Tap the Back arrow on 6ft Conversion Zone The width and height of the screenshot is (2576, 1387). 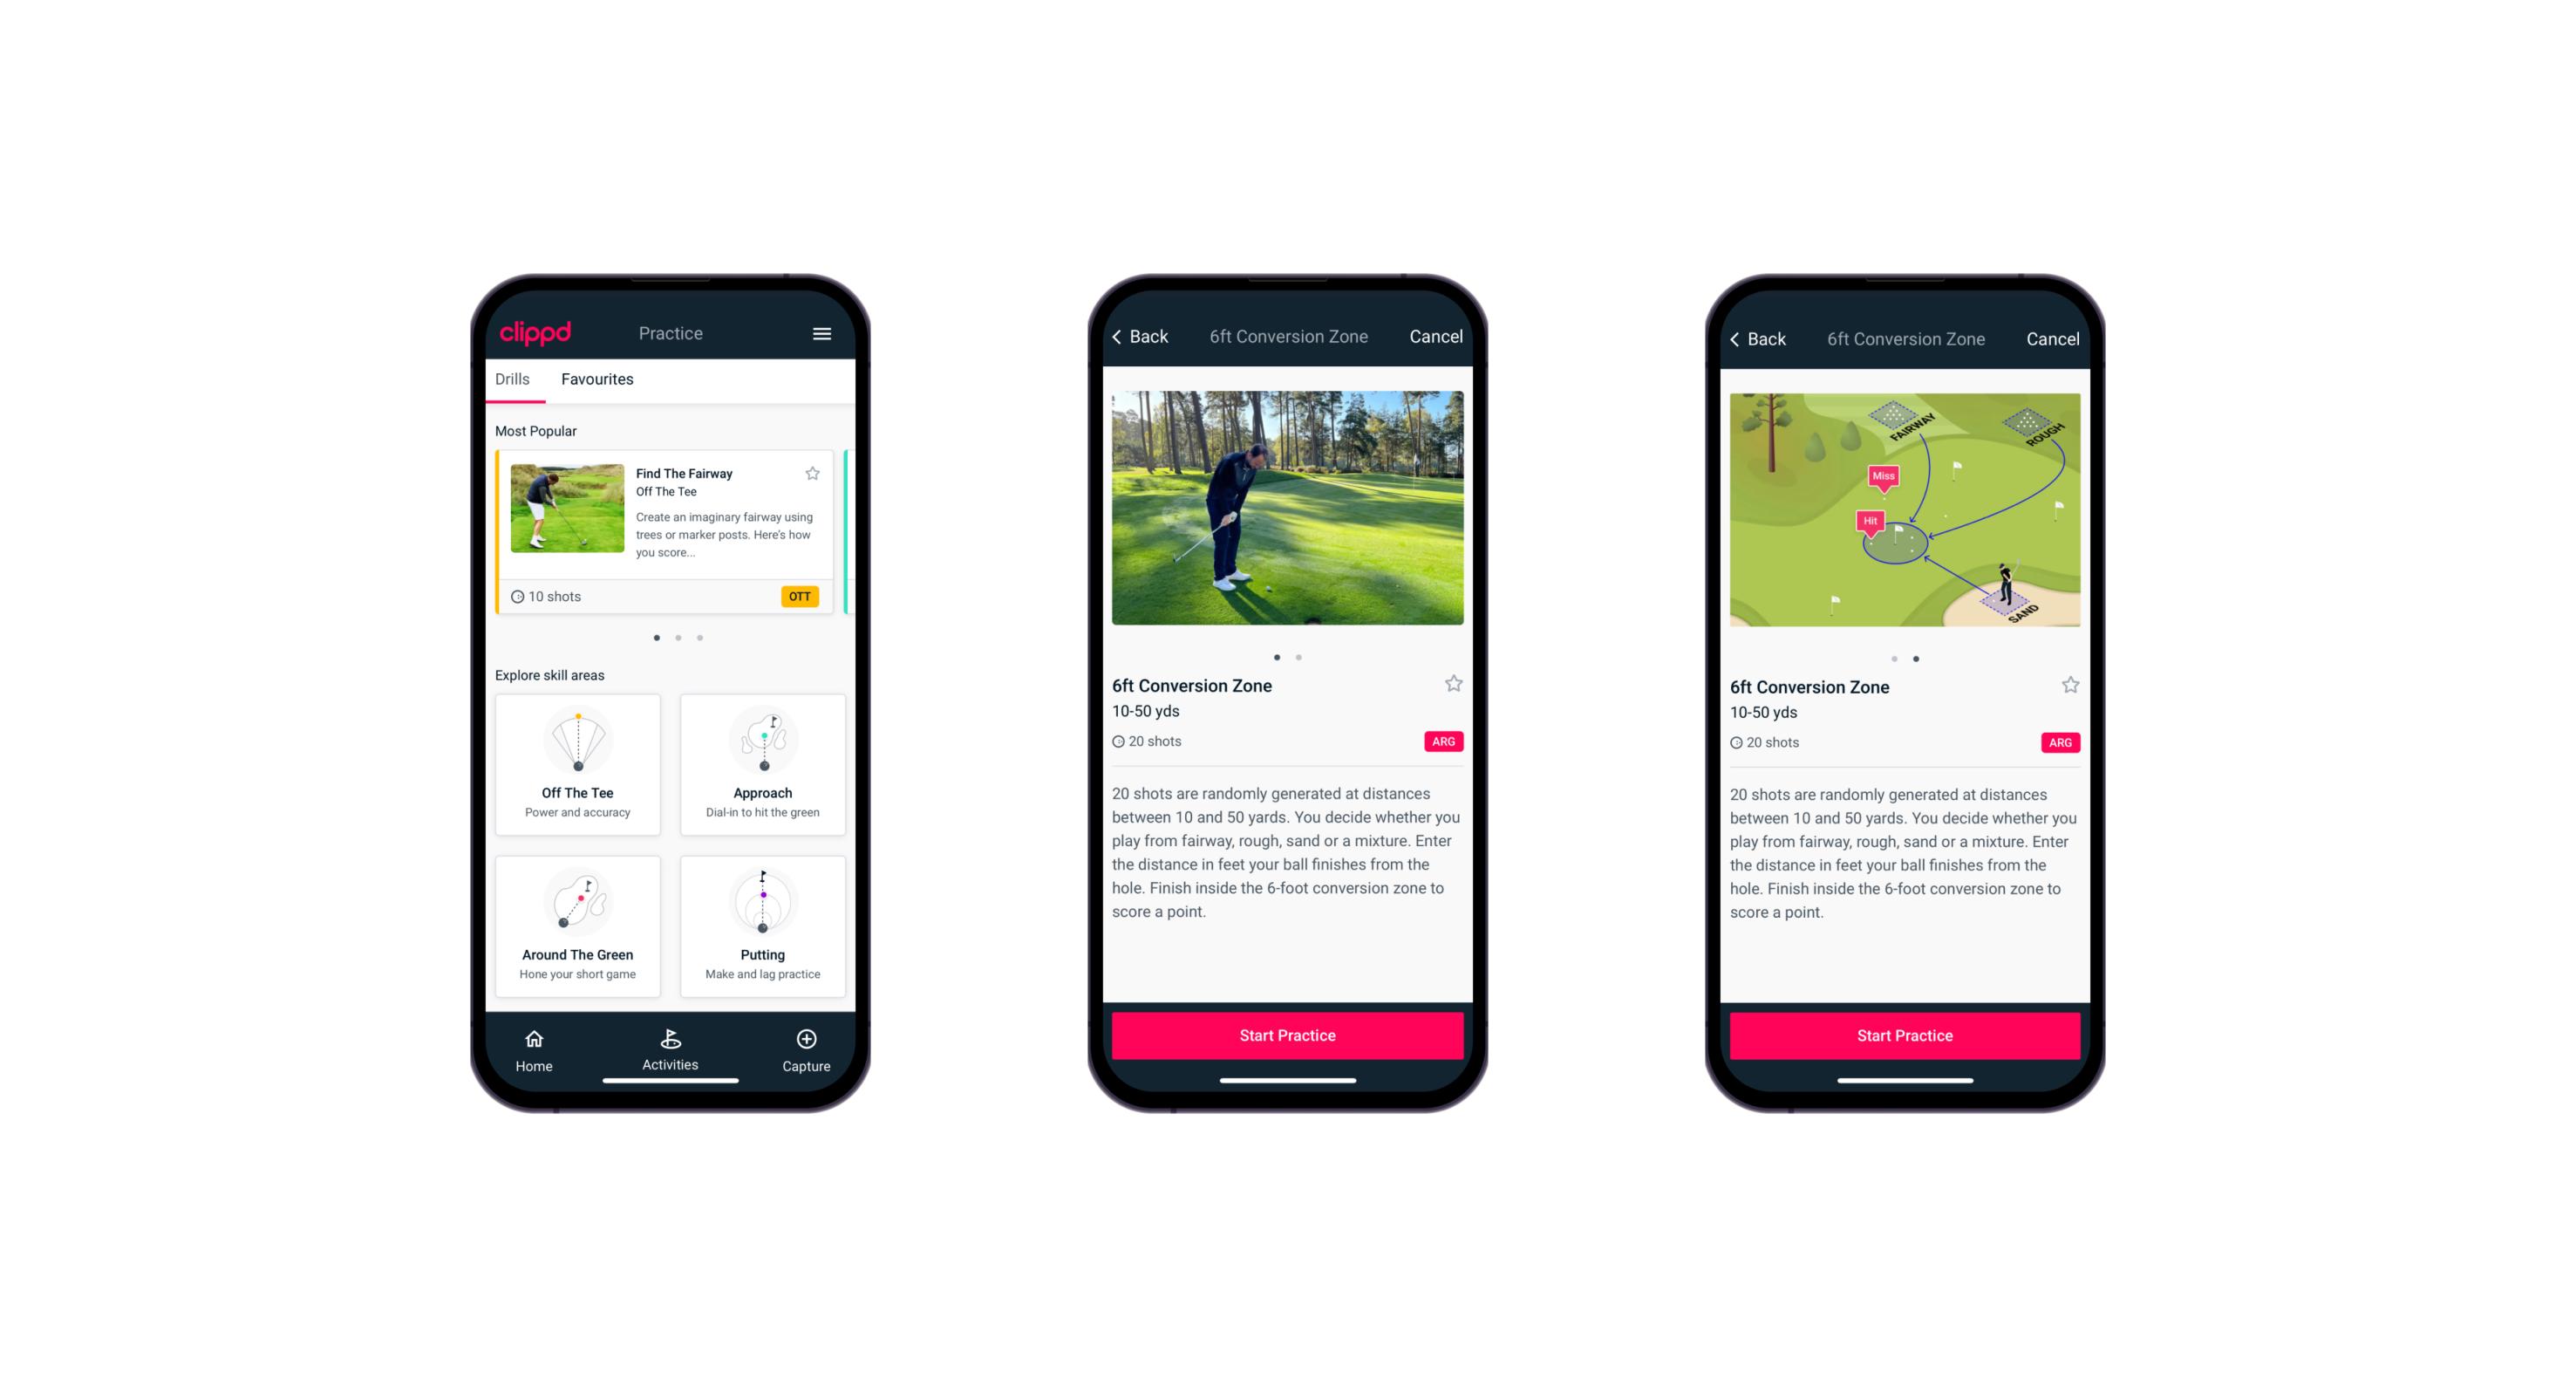(1125, 337)
